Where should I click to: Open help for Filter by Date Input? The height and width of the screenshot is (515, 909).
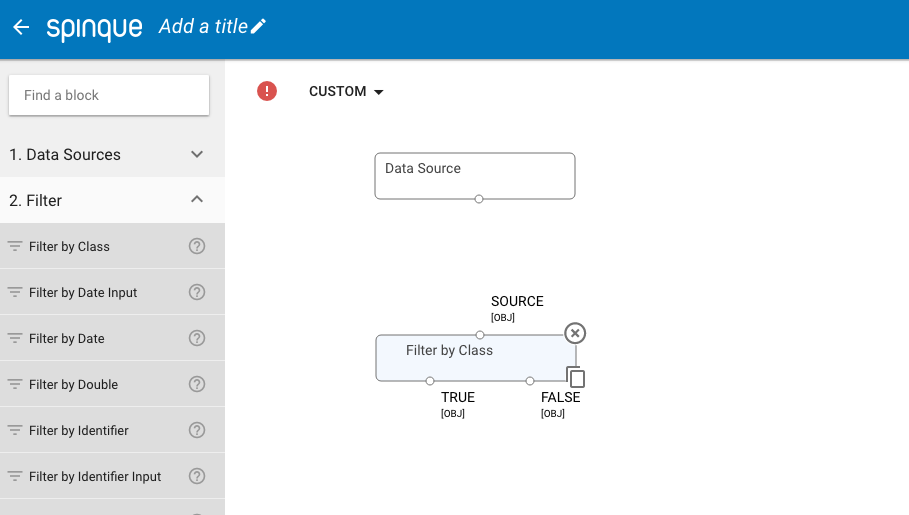tap(197, 292)
